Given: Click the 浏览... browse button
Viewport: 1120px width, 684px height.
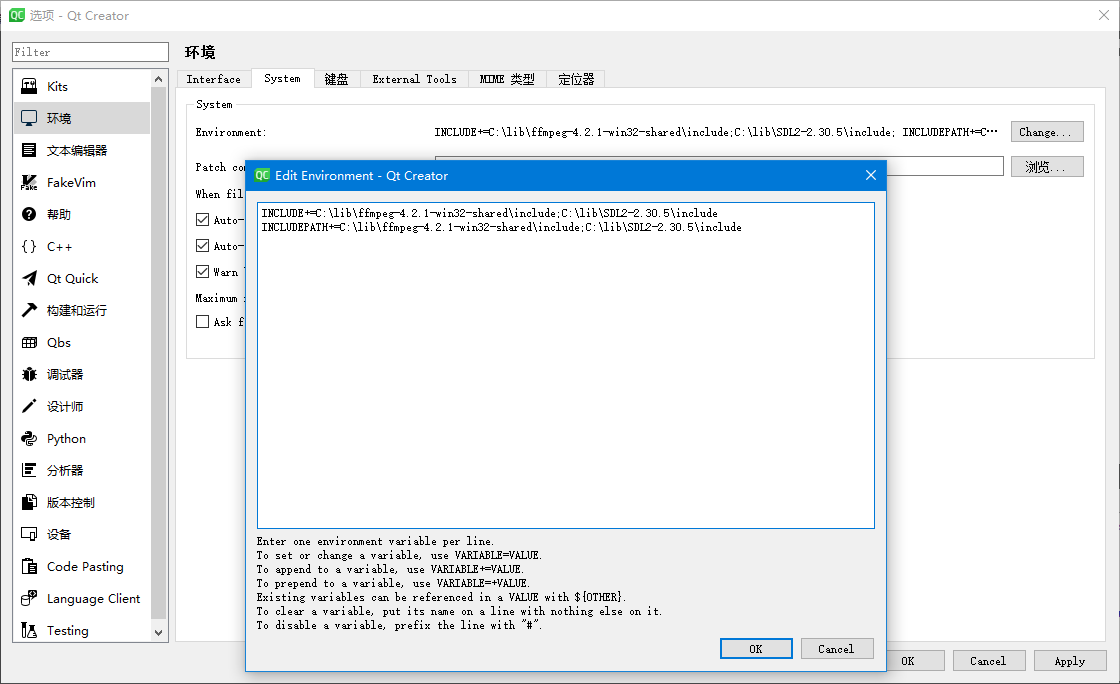Looking at the screenshot, I should [1046, 167].
